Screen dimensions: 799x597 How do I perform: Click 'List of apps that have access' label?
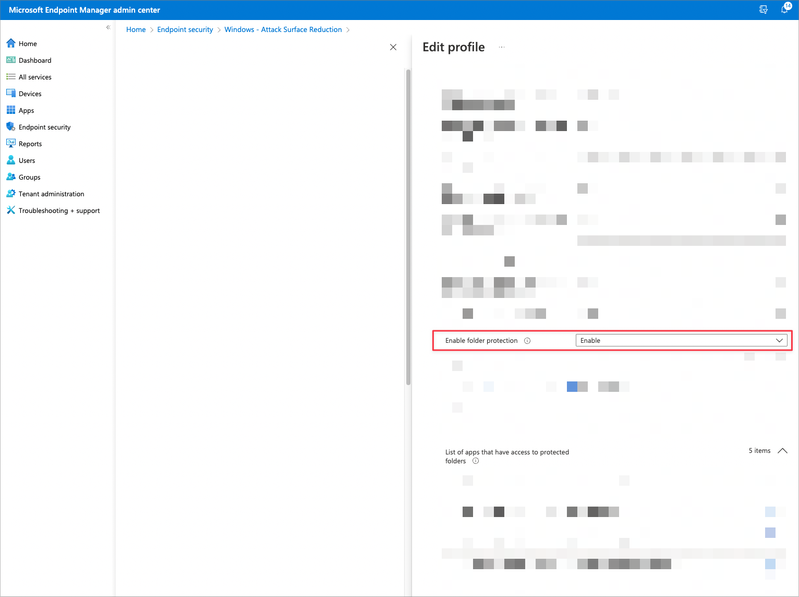pos(507,456)
